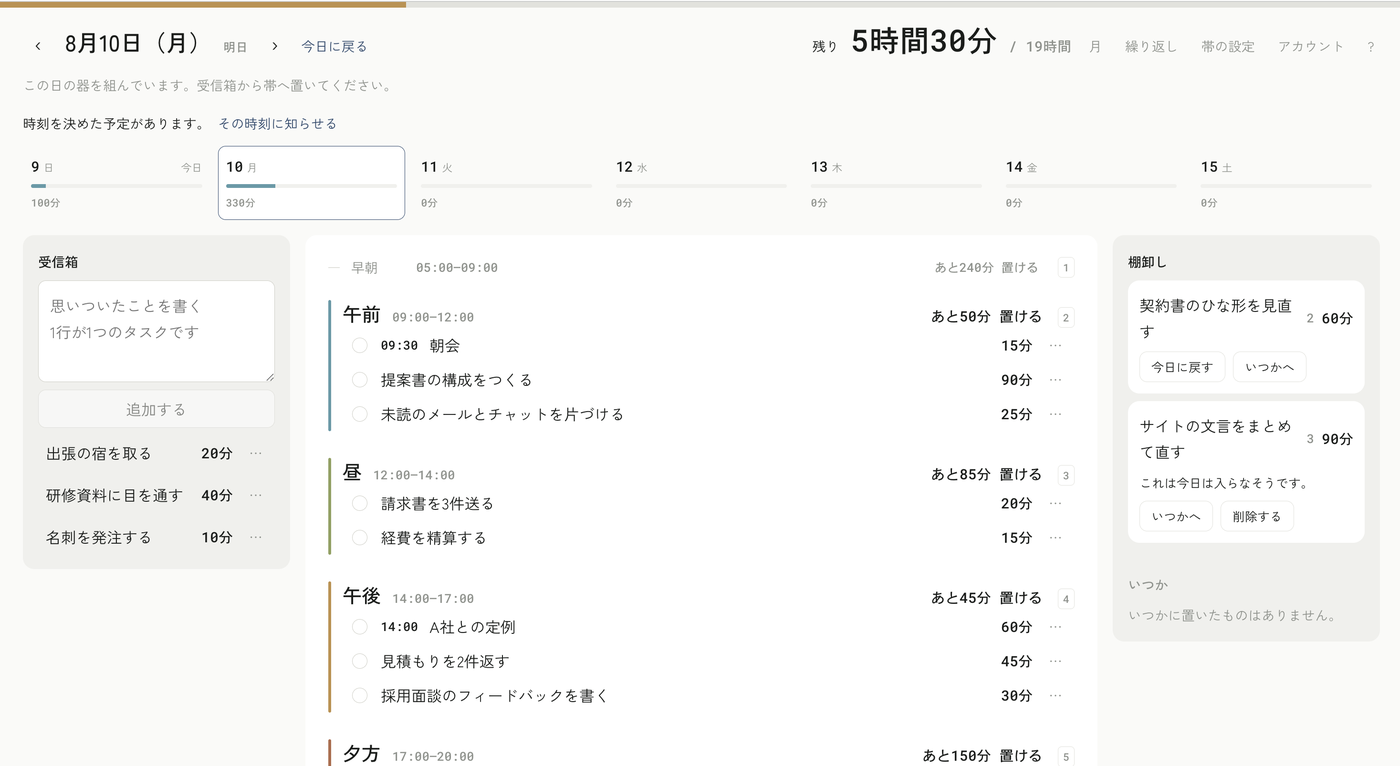Open options menu for 提案書の構成をつくる
The image size is (1400, 766).
tap(1055, 380)
